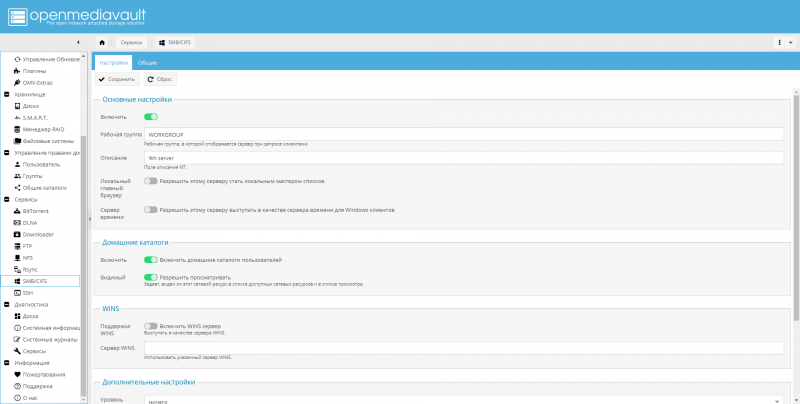800x404 pixels.
Task: Open Группы in the sidebar
Action: coord(32,176)
